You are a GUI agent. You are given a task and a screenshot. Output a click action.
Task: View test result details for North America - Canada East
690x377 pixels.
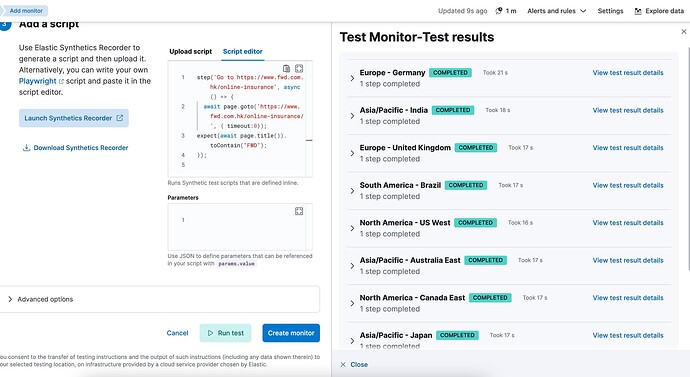[x=628, y=297]
